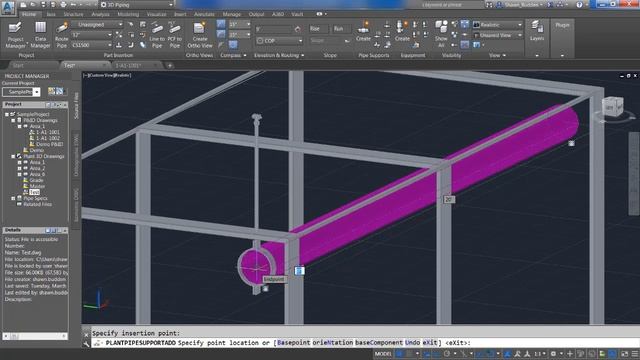Toggle the Rise slope button
640x360 pixels.
(318, 29)
